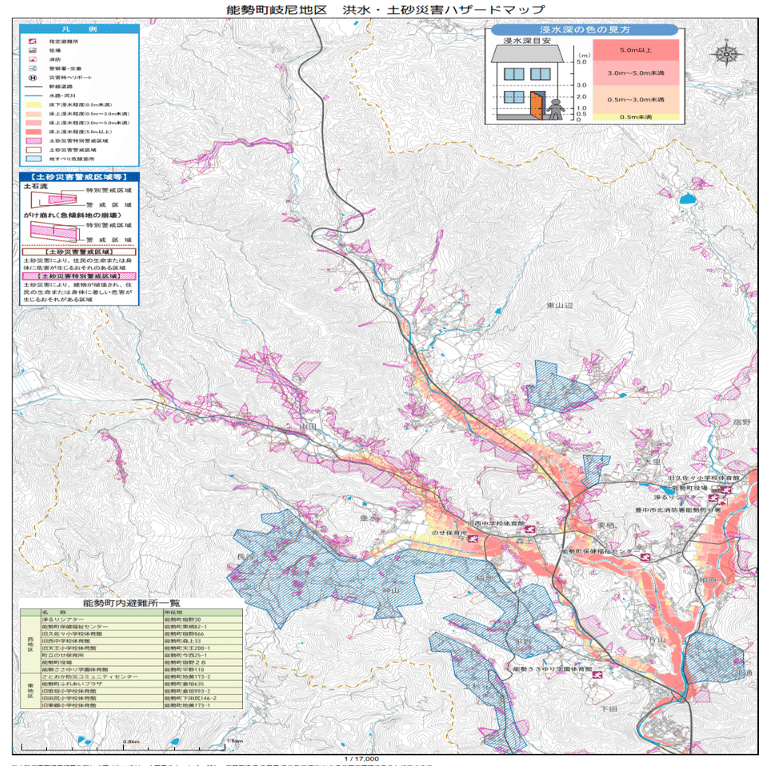Click the 所在地 column header in the table

pos(203,612)
